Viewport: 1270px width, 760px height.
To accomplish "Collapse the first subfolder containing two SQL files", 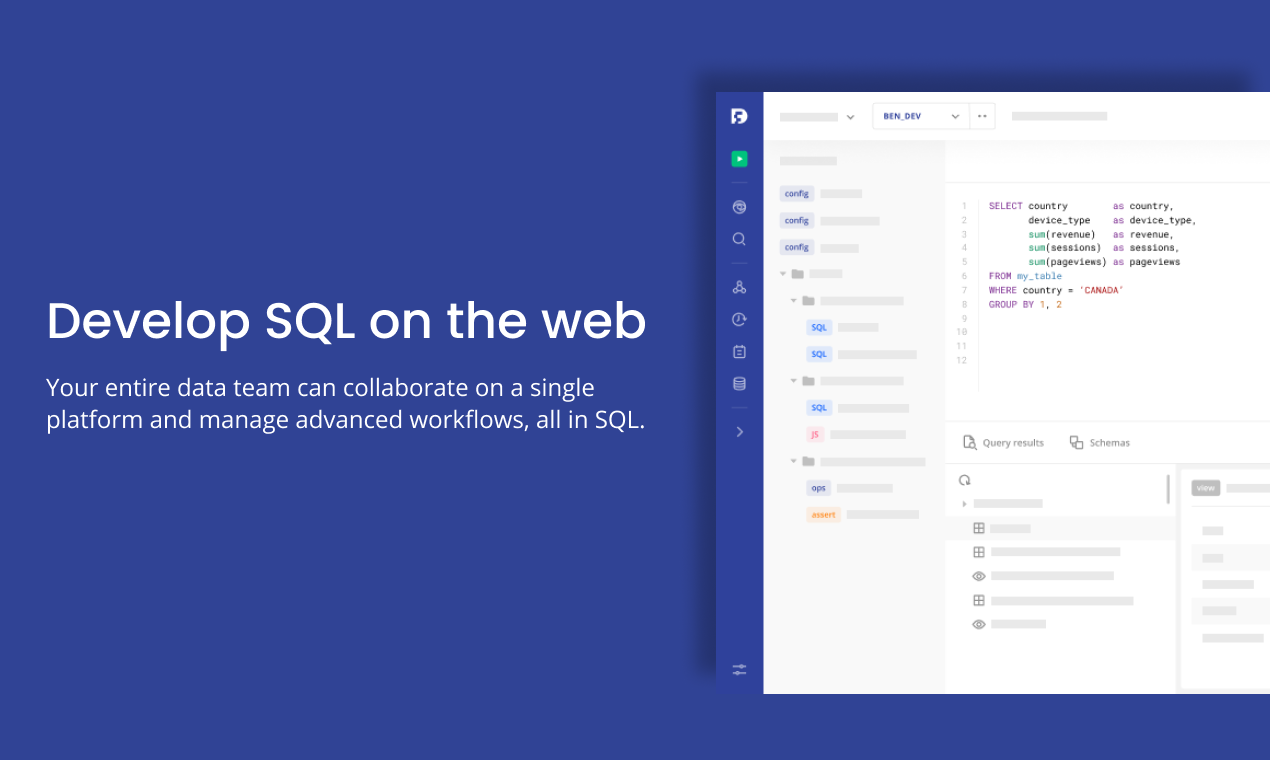I will (x=794, y=300).
